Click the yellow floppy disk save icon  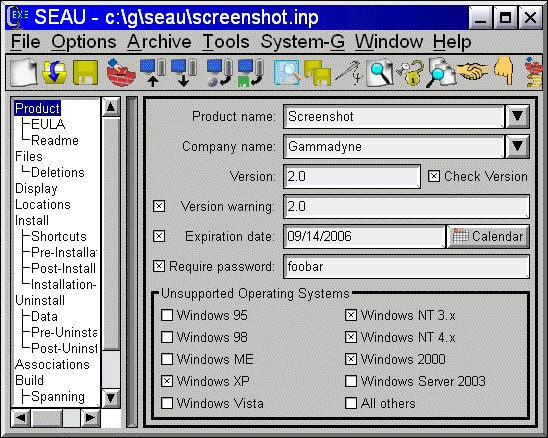click(x=85, y=72)
